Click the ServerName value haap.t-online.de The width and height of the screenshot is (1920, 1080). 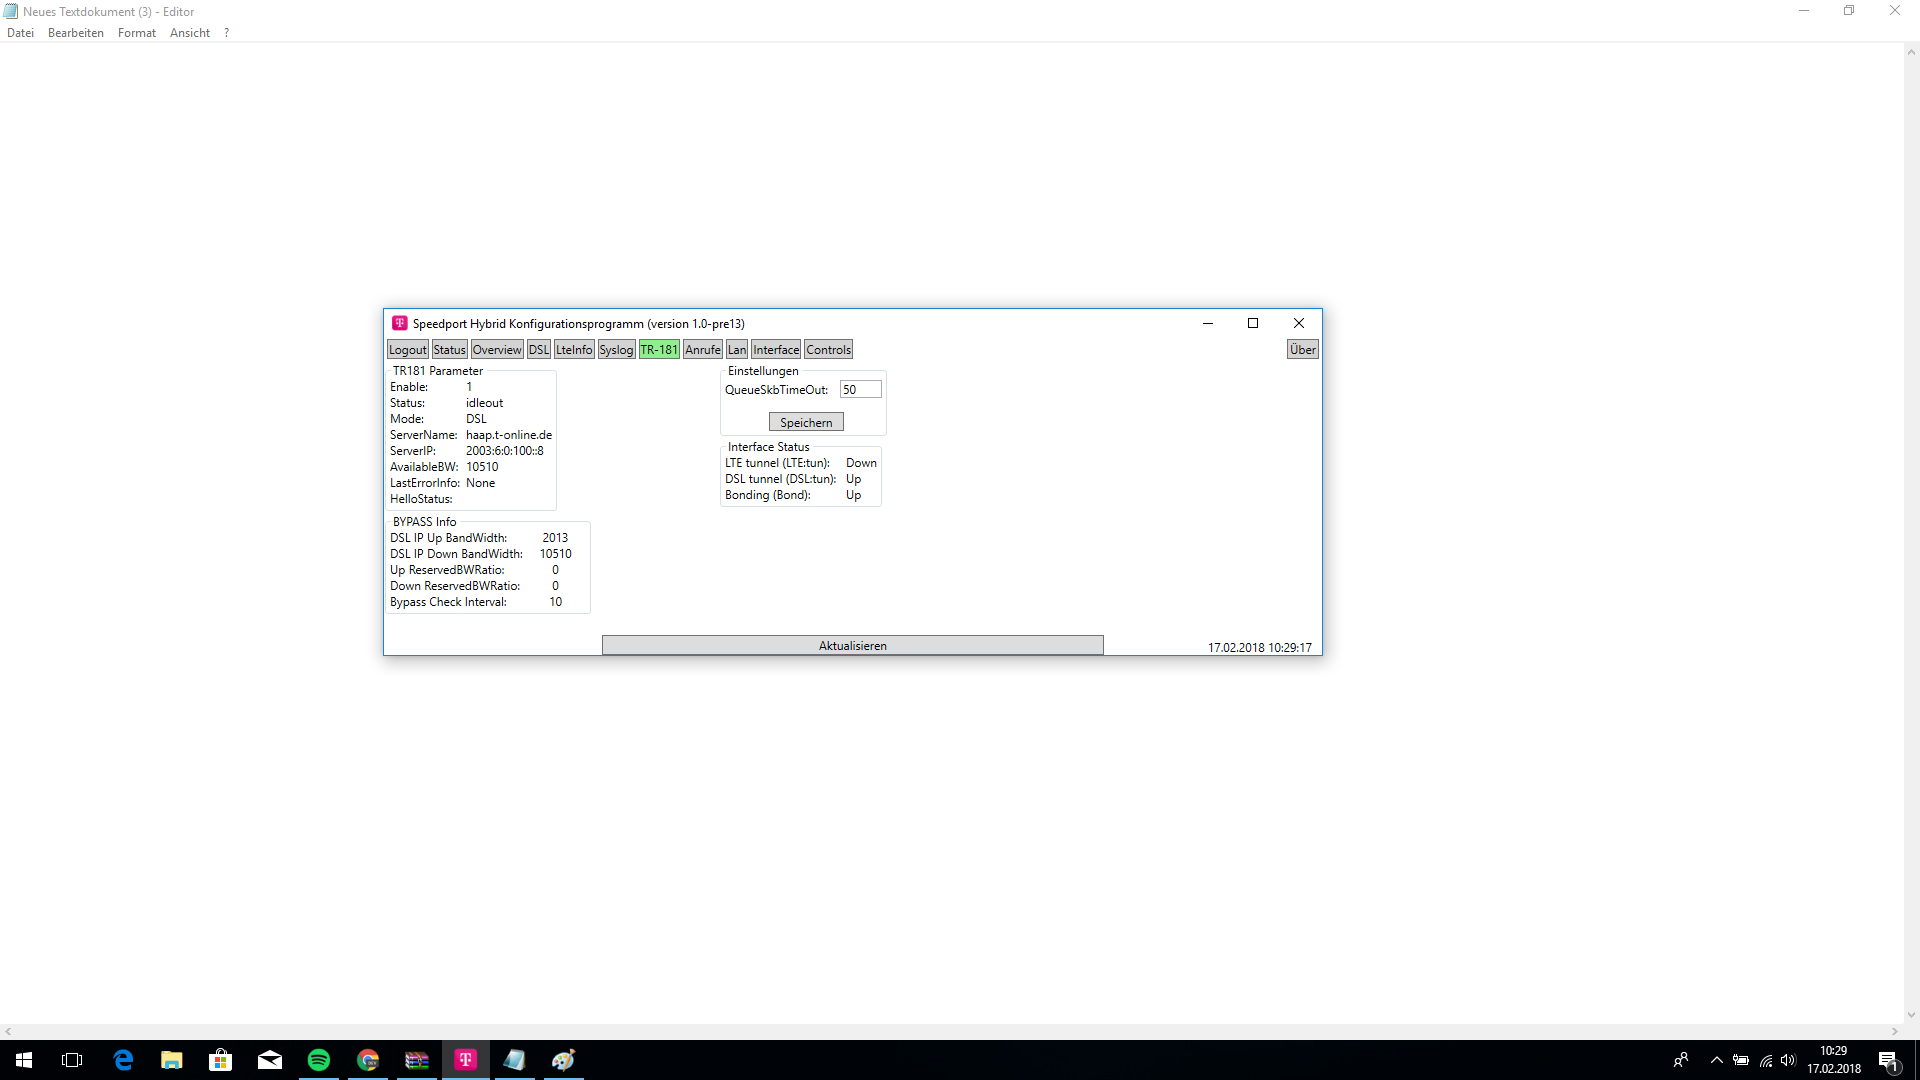(x=509, y=435)
